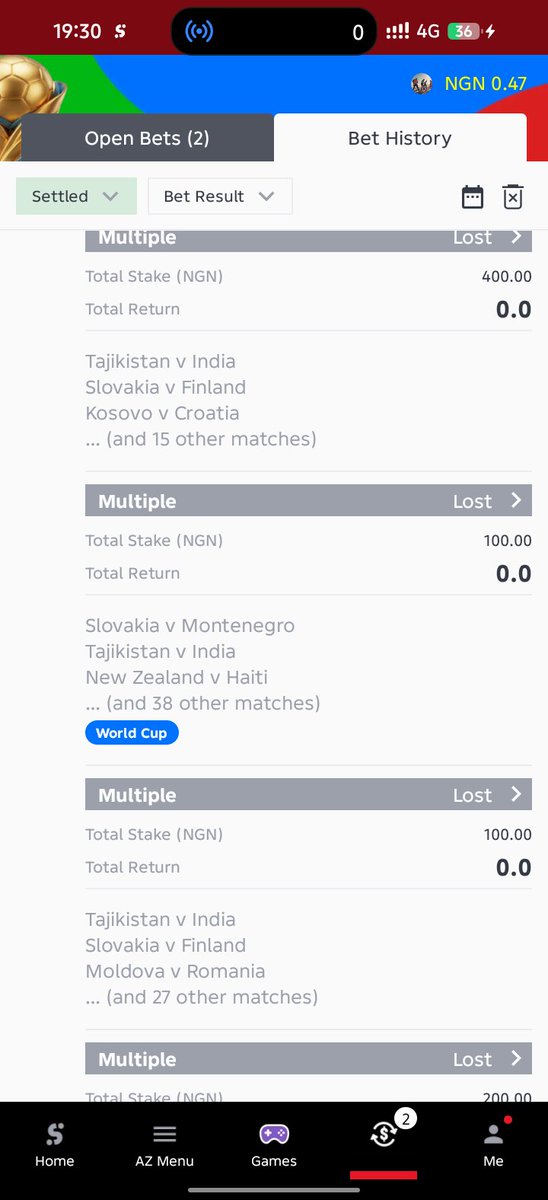Expand the lost bet with 38 other matches
The height and width of the screenshot is (1200, 548).
coord(308,501)
